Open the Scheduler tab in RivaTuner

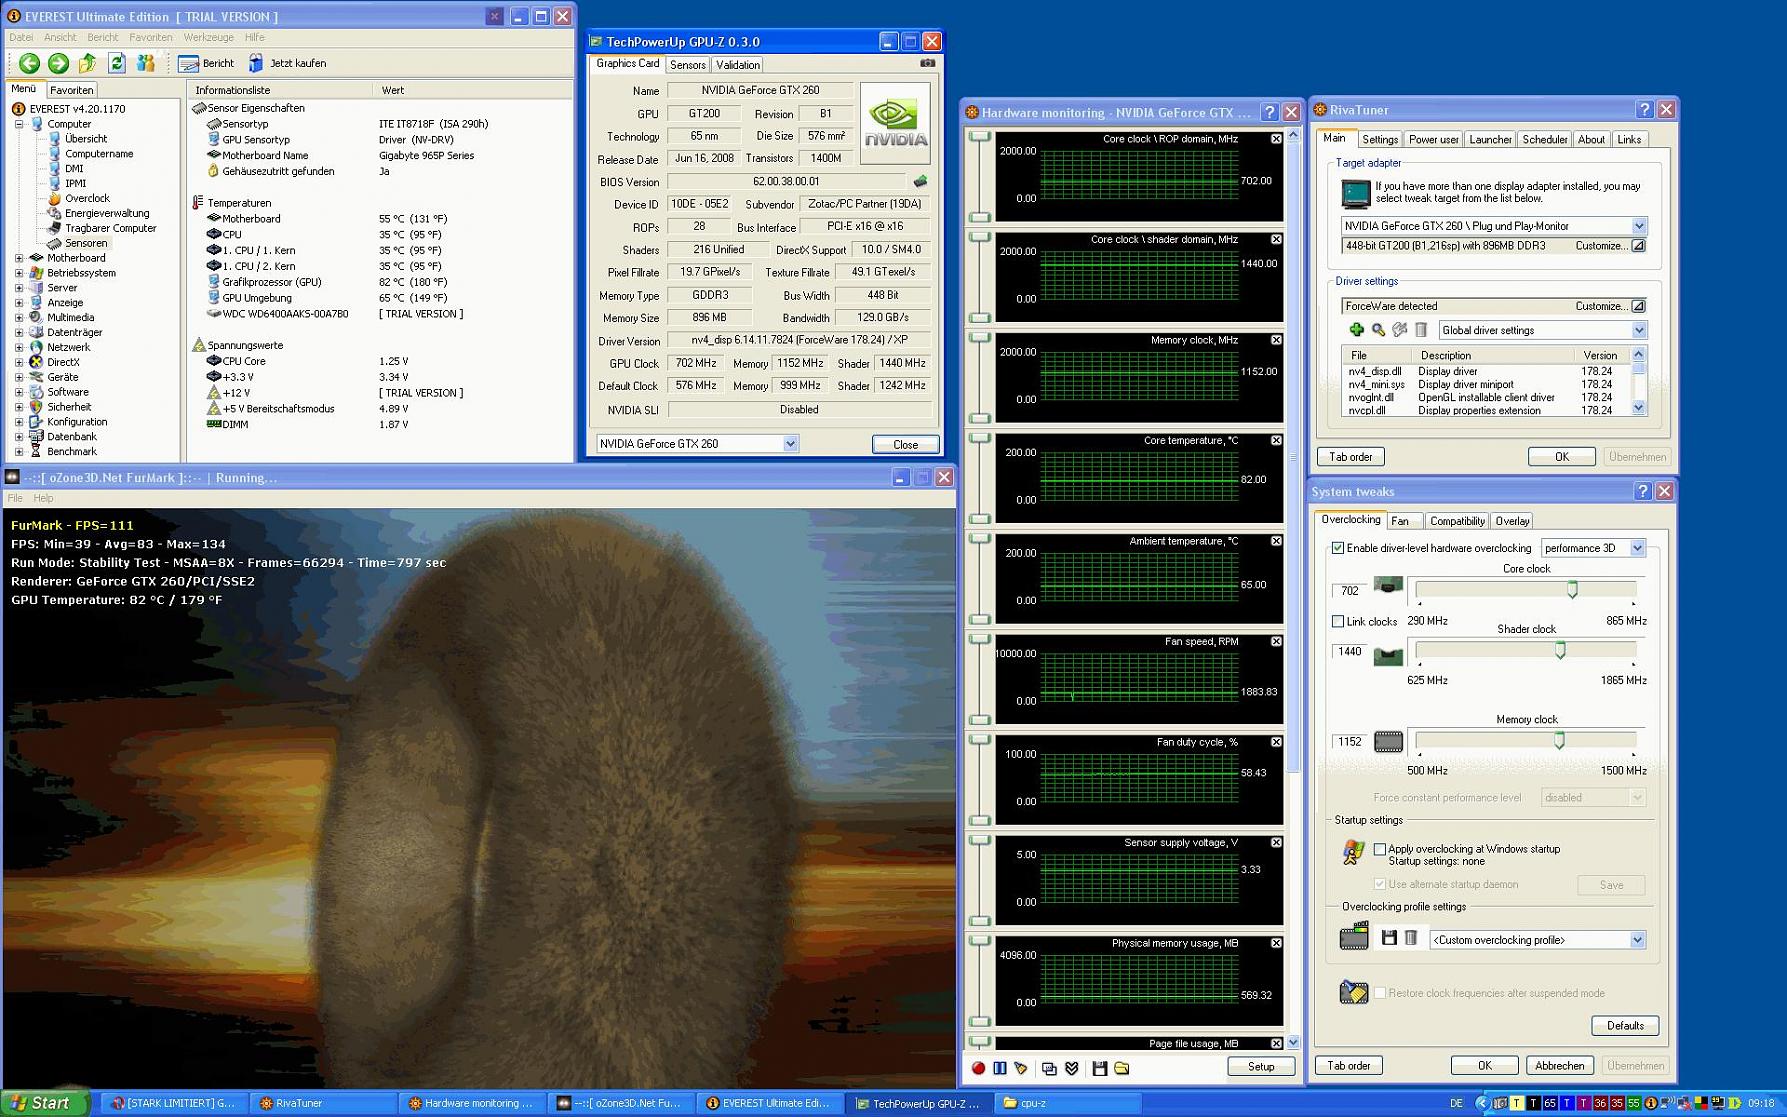[x=1544, y=140]
